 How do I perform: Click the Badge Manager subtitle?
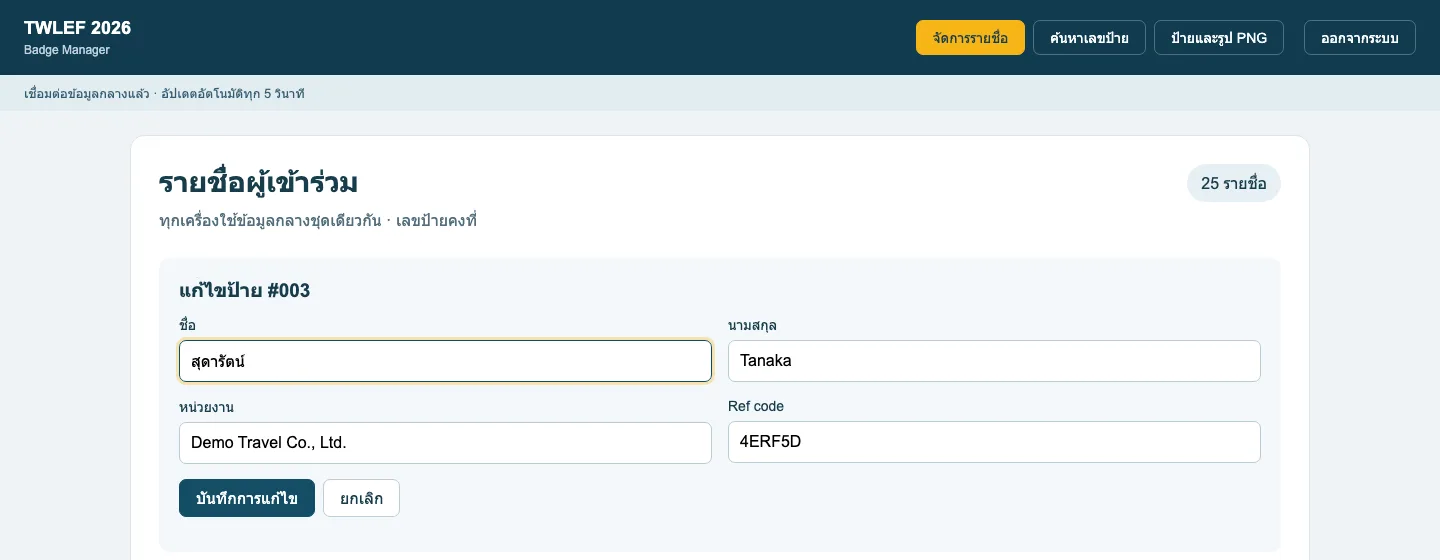click(67, 50)
